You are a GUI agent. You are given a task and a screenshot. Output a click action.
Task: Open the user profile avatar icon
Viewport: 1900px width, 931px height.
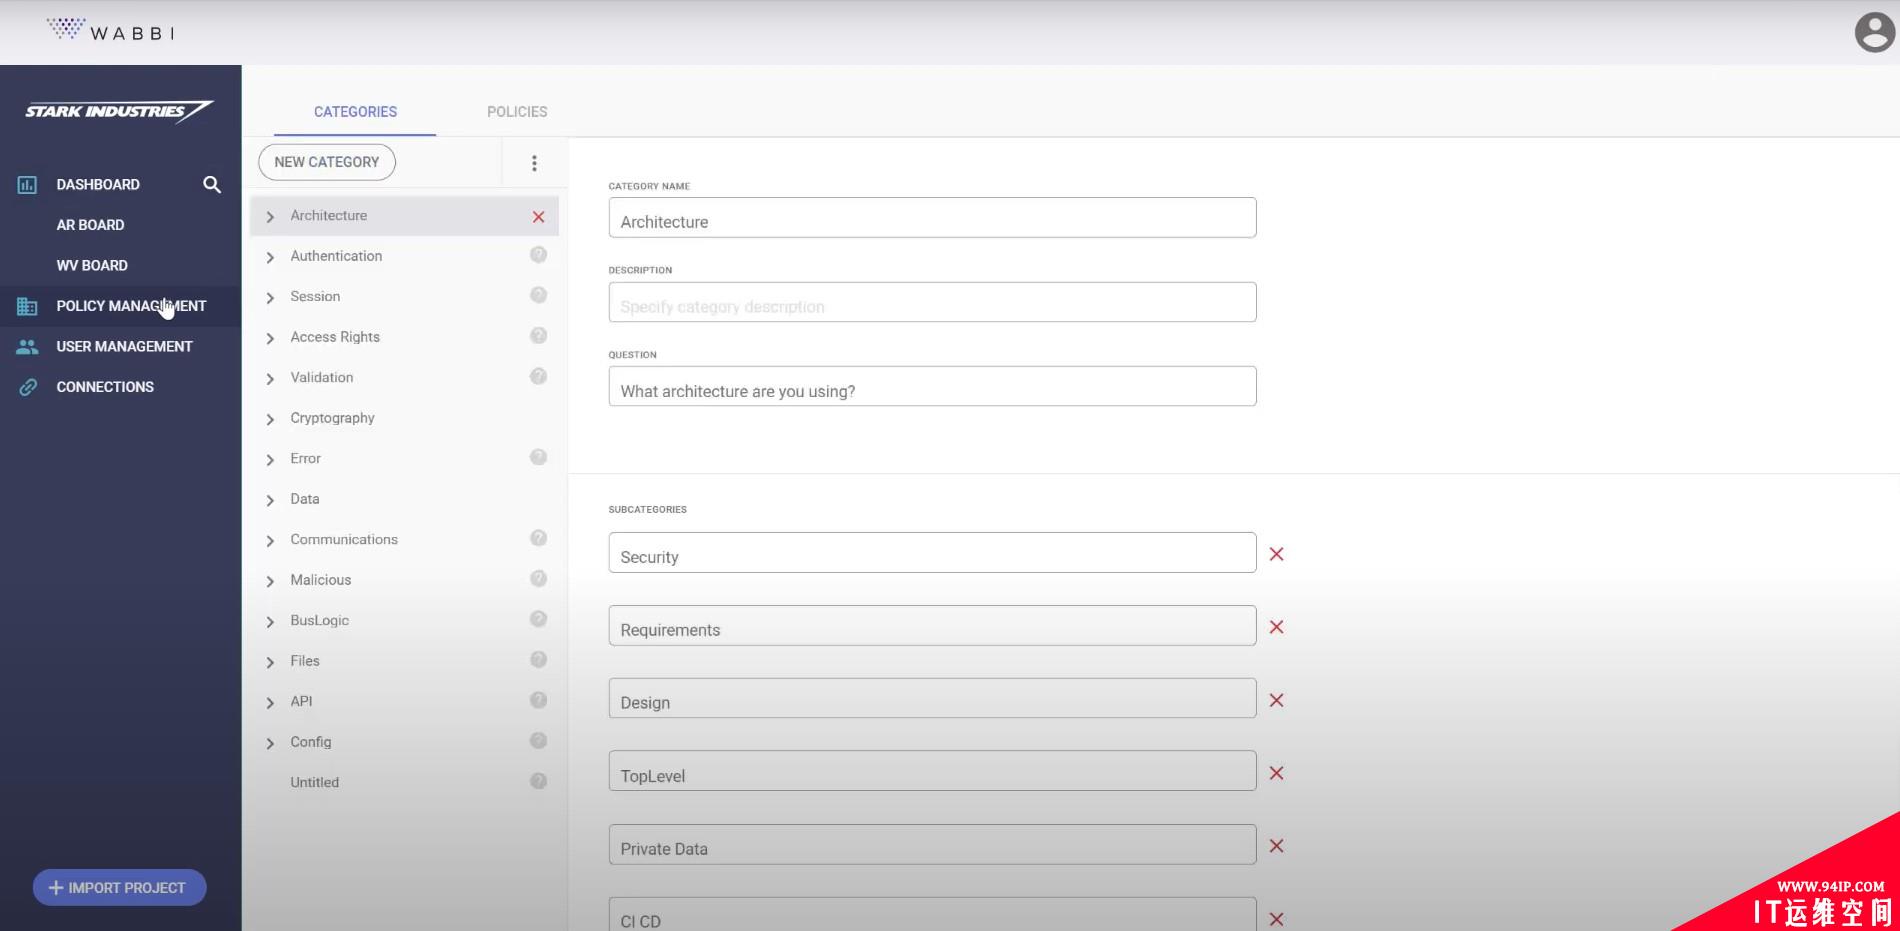pyautogui.click(x=1874, y=32)
